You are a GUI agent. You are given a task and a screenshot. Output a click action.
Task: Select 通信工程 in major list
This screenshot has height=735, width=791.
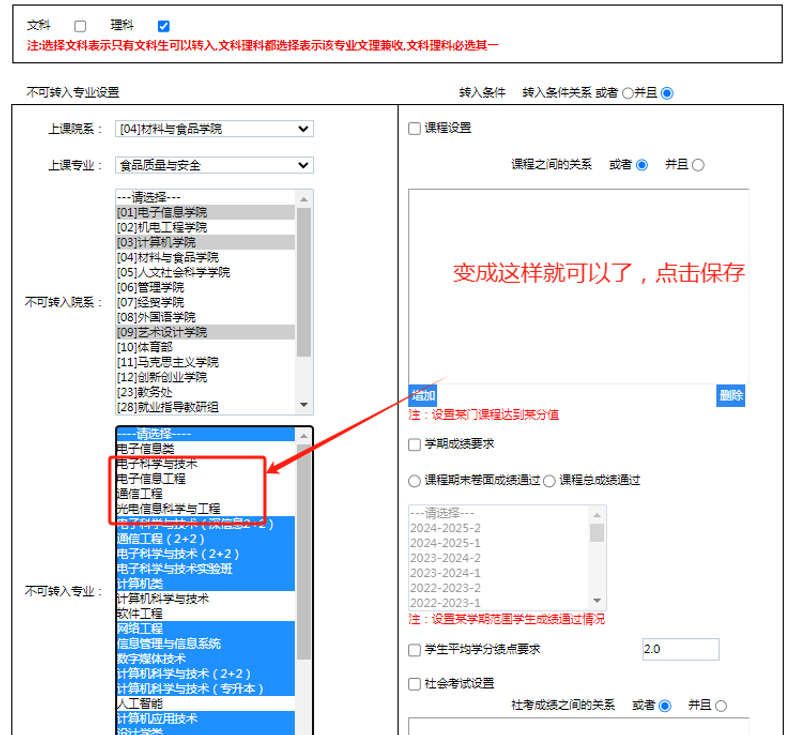click(x=205, y=493)
